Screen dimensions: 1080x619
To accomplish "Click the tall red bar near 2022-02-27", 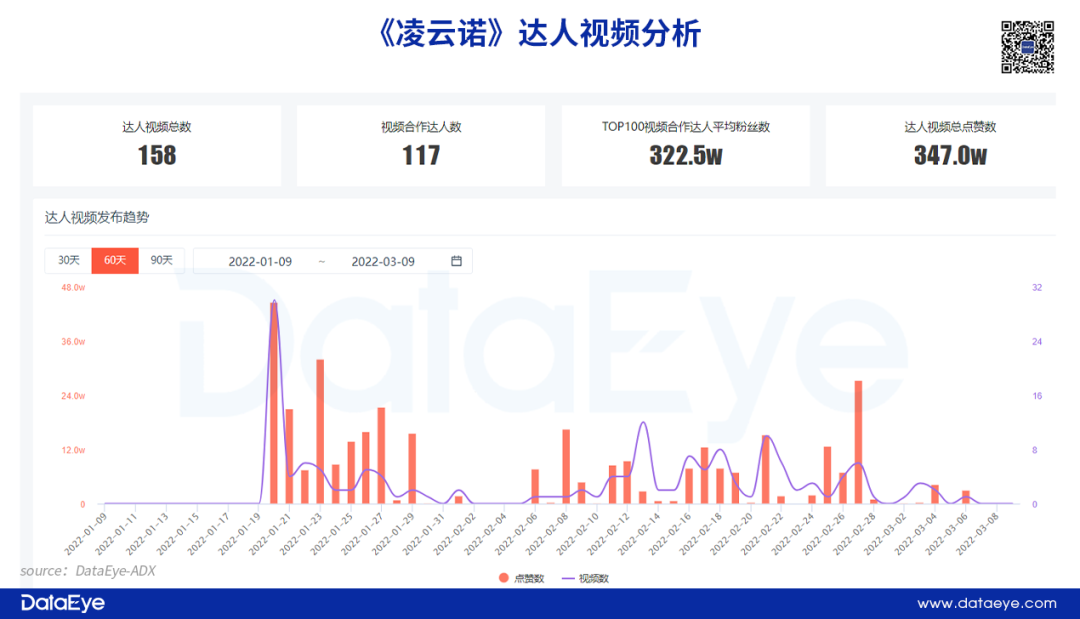I will pyautogui.click(x=858, y=442).
